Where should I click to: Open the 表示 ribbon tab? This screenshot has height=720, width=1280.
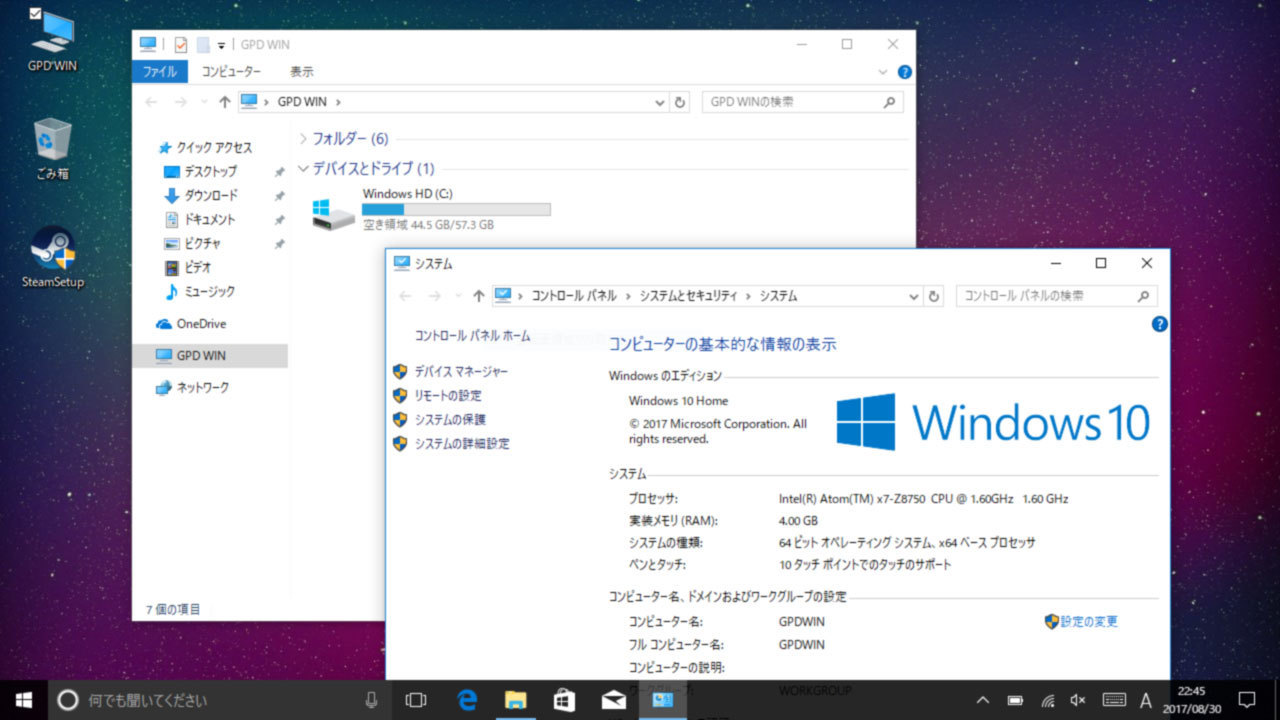tap(302, 72)
